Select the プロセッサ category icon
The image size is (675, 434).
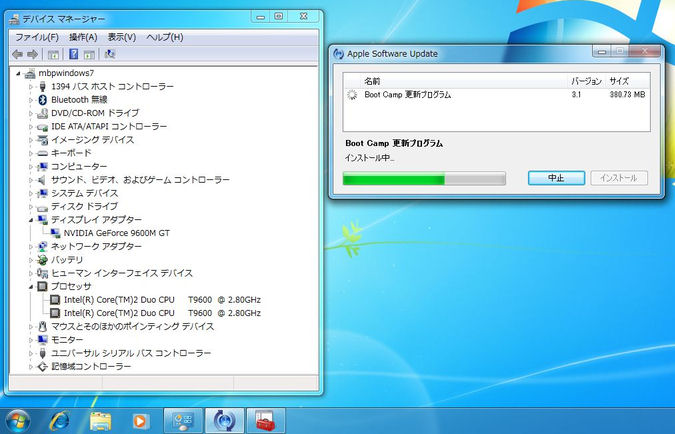(42, 286)
